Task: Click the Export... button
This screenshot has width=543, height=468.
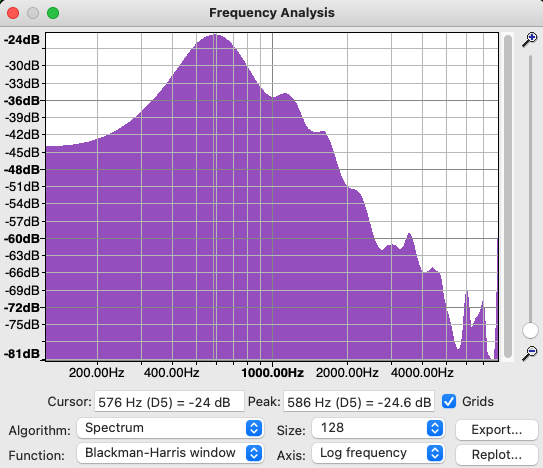Action: (x=497, y=430)
